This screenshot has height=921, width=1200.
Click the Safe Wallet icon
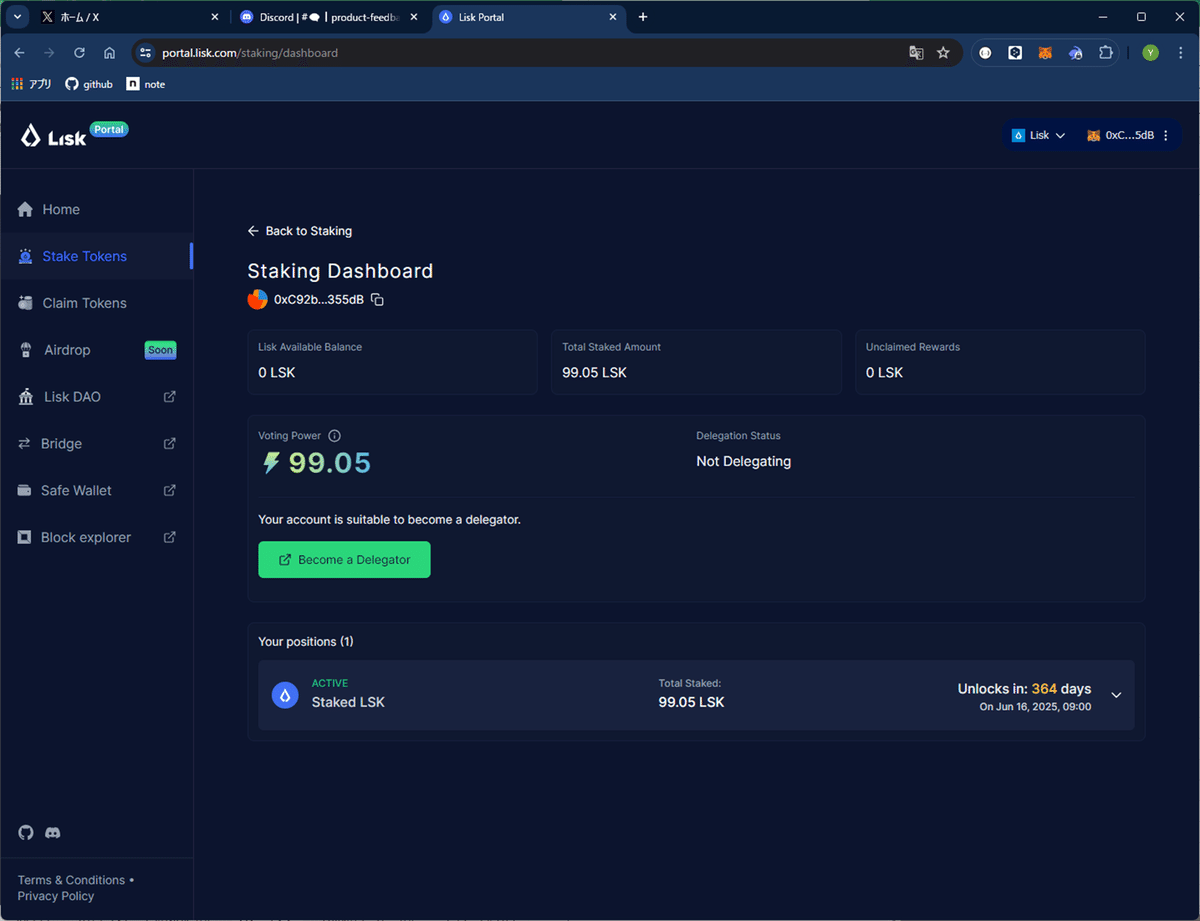[x=24, y=490]
